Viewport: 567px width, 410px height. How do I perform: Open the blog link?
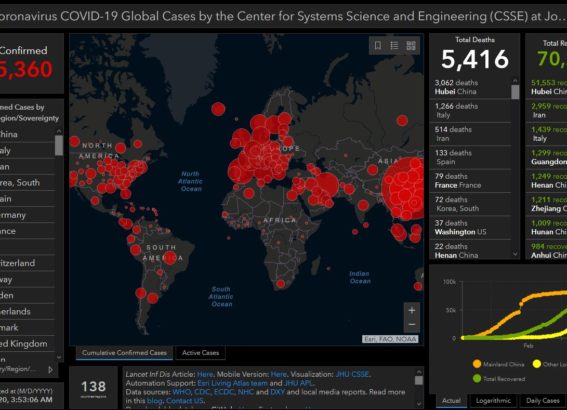click(x=154, y=401)
